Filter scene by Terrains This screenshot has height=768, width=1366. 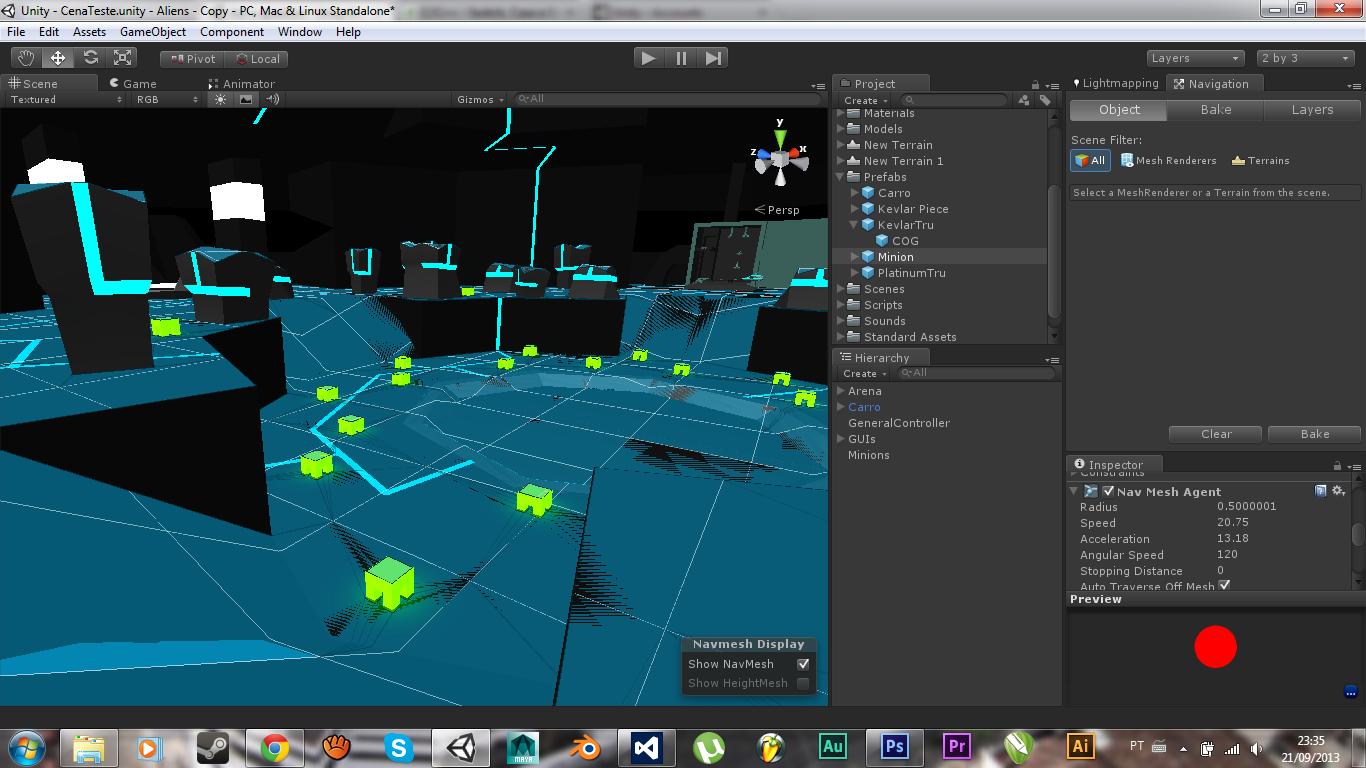(1260, 160)
